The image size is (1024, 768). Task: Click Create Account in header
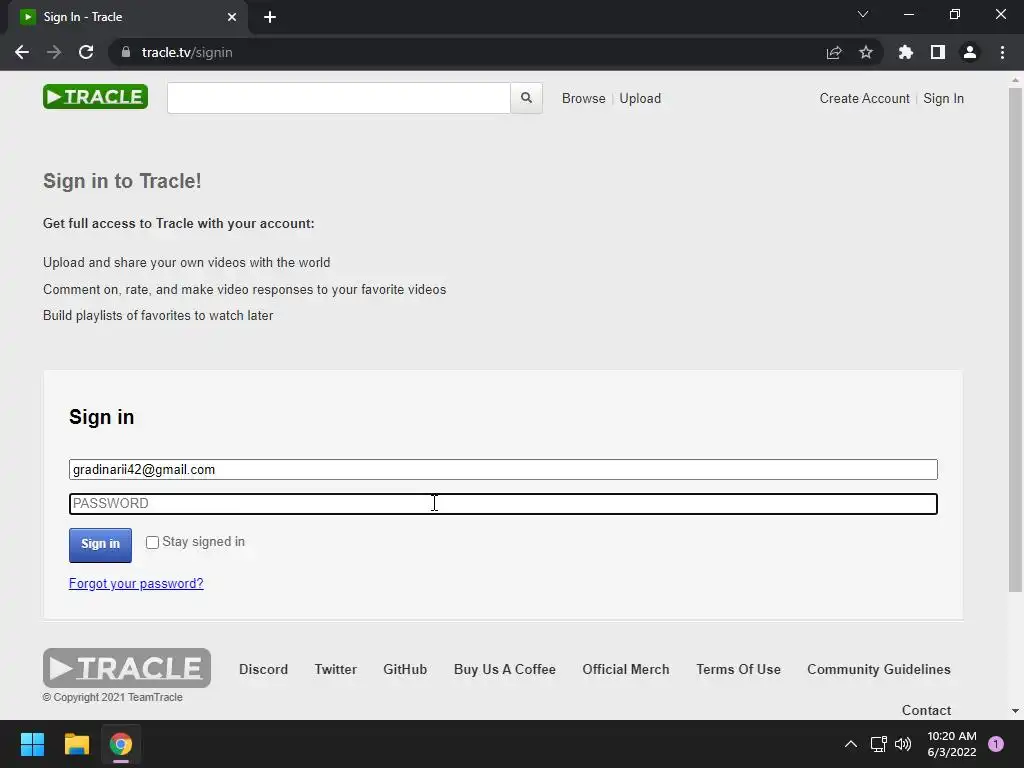coord(864,98)
